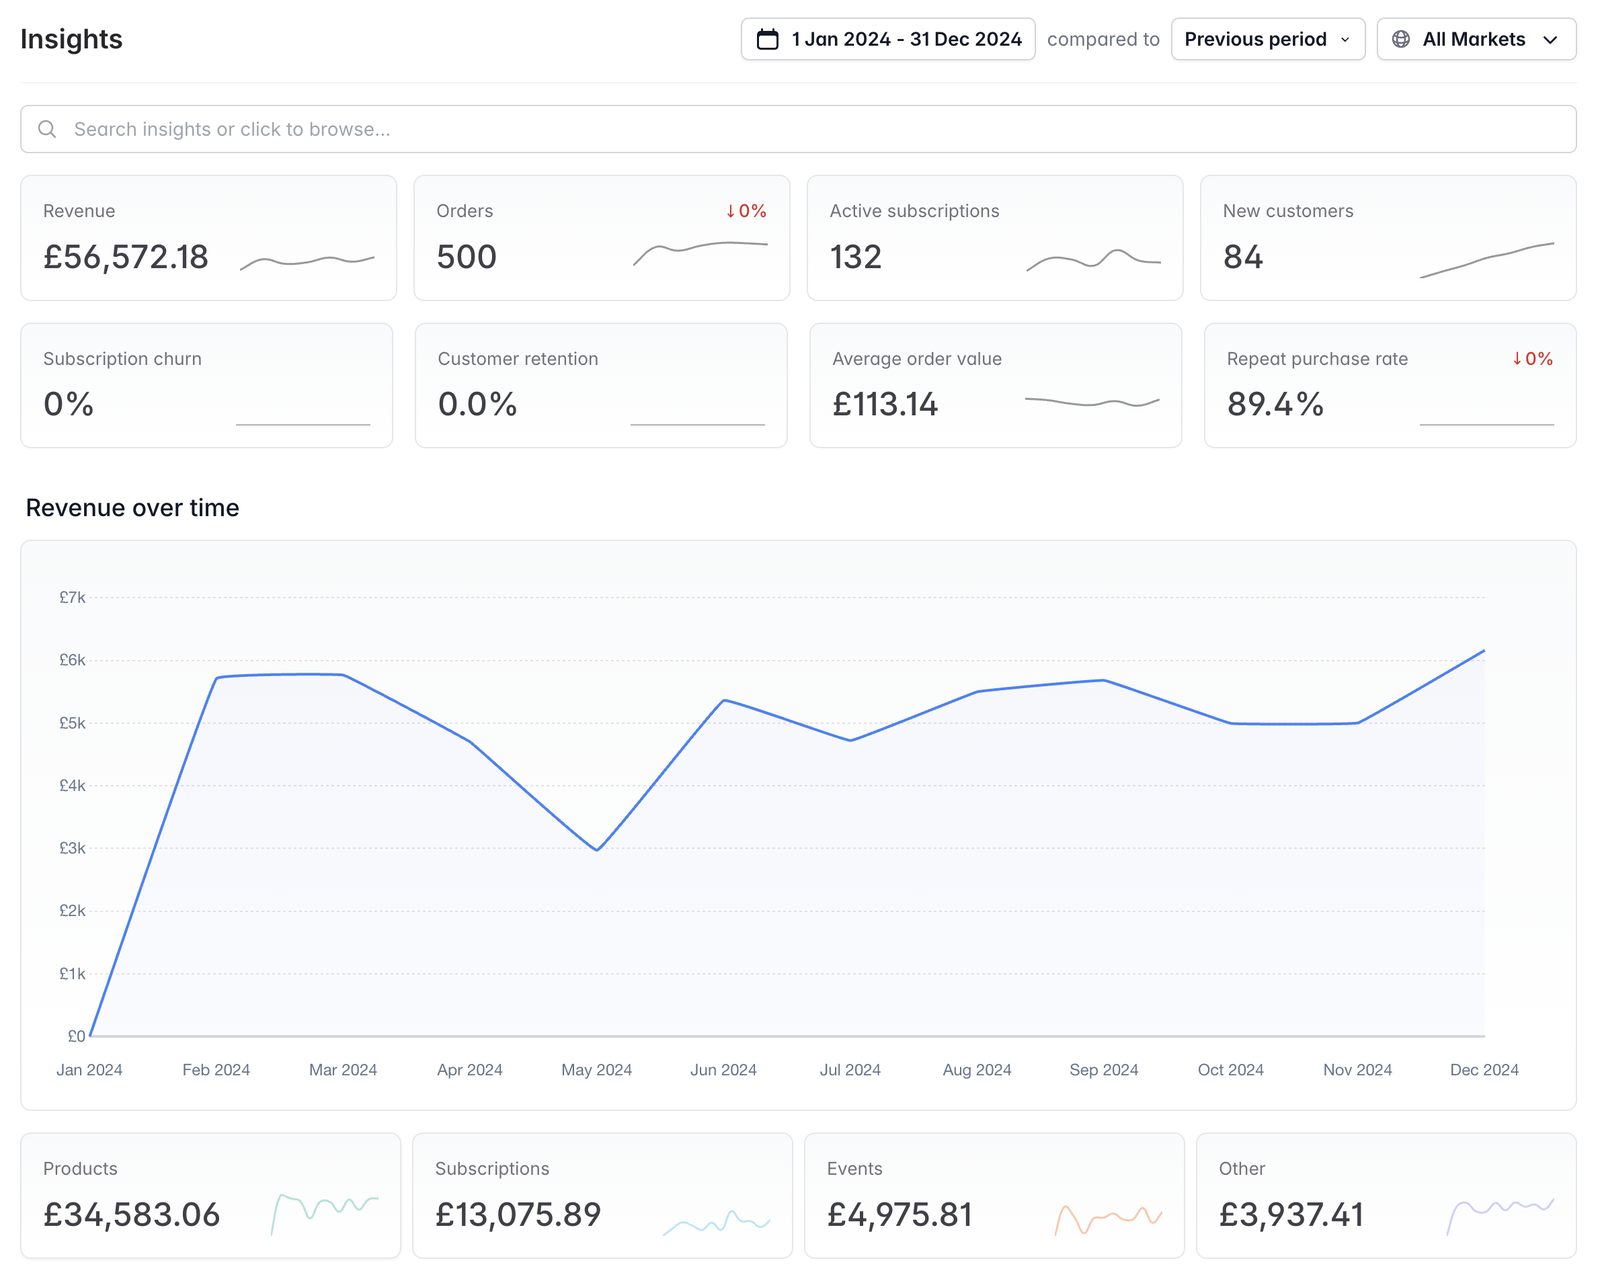
Task: Focus the Search insights input field
Action: [x=798, y=129]
